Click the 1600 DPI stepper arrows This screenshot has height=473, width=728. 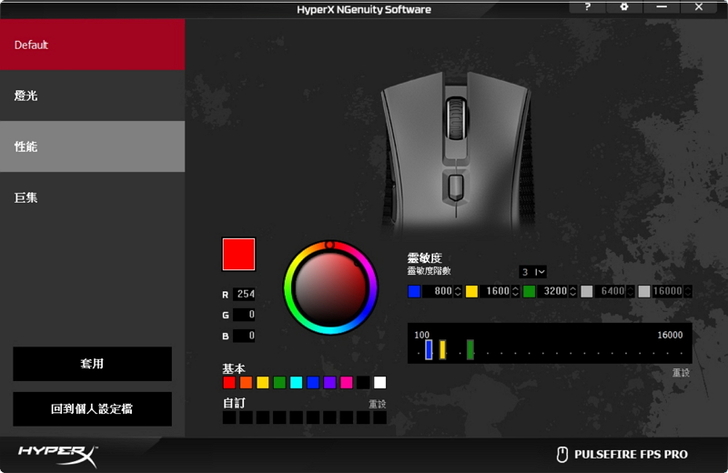coord(515,291)
